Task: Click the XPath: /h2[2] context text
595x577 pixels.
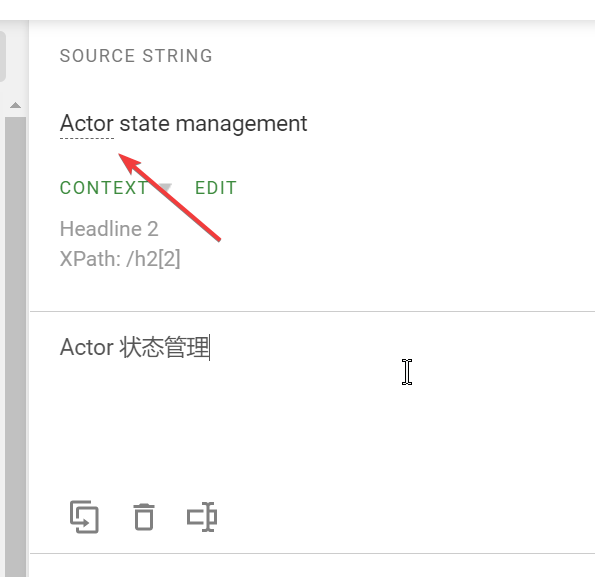Action: [120, 259]
